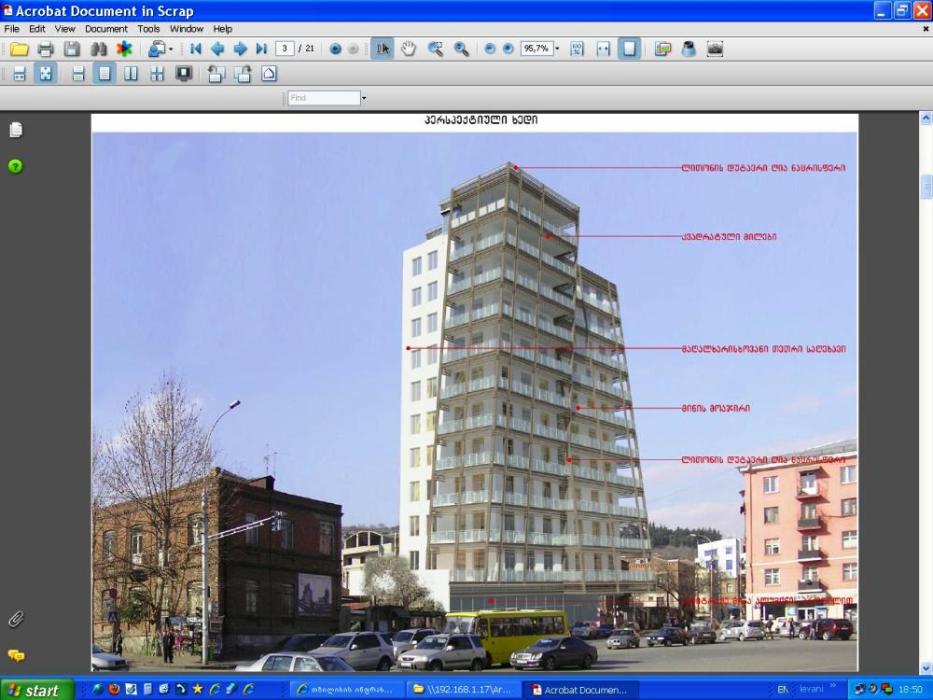Screen dimensions: 933x700
Task: Toggle single page layout mode
Action: 104,73
